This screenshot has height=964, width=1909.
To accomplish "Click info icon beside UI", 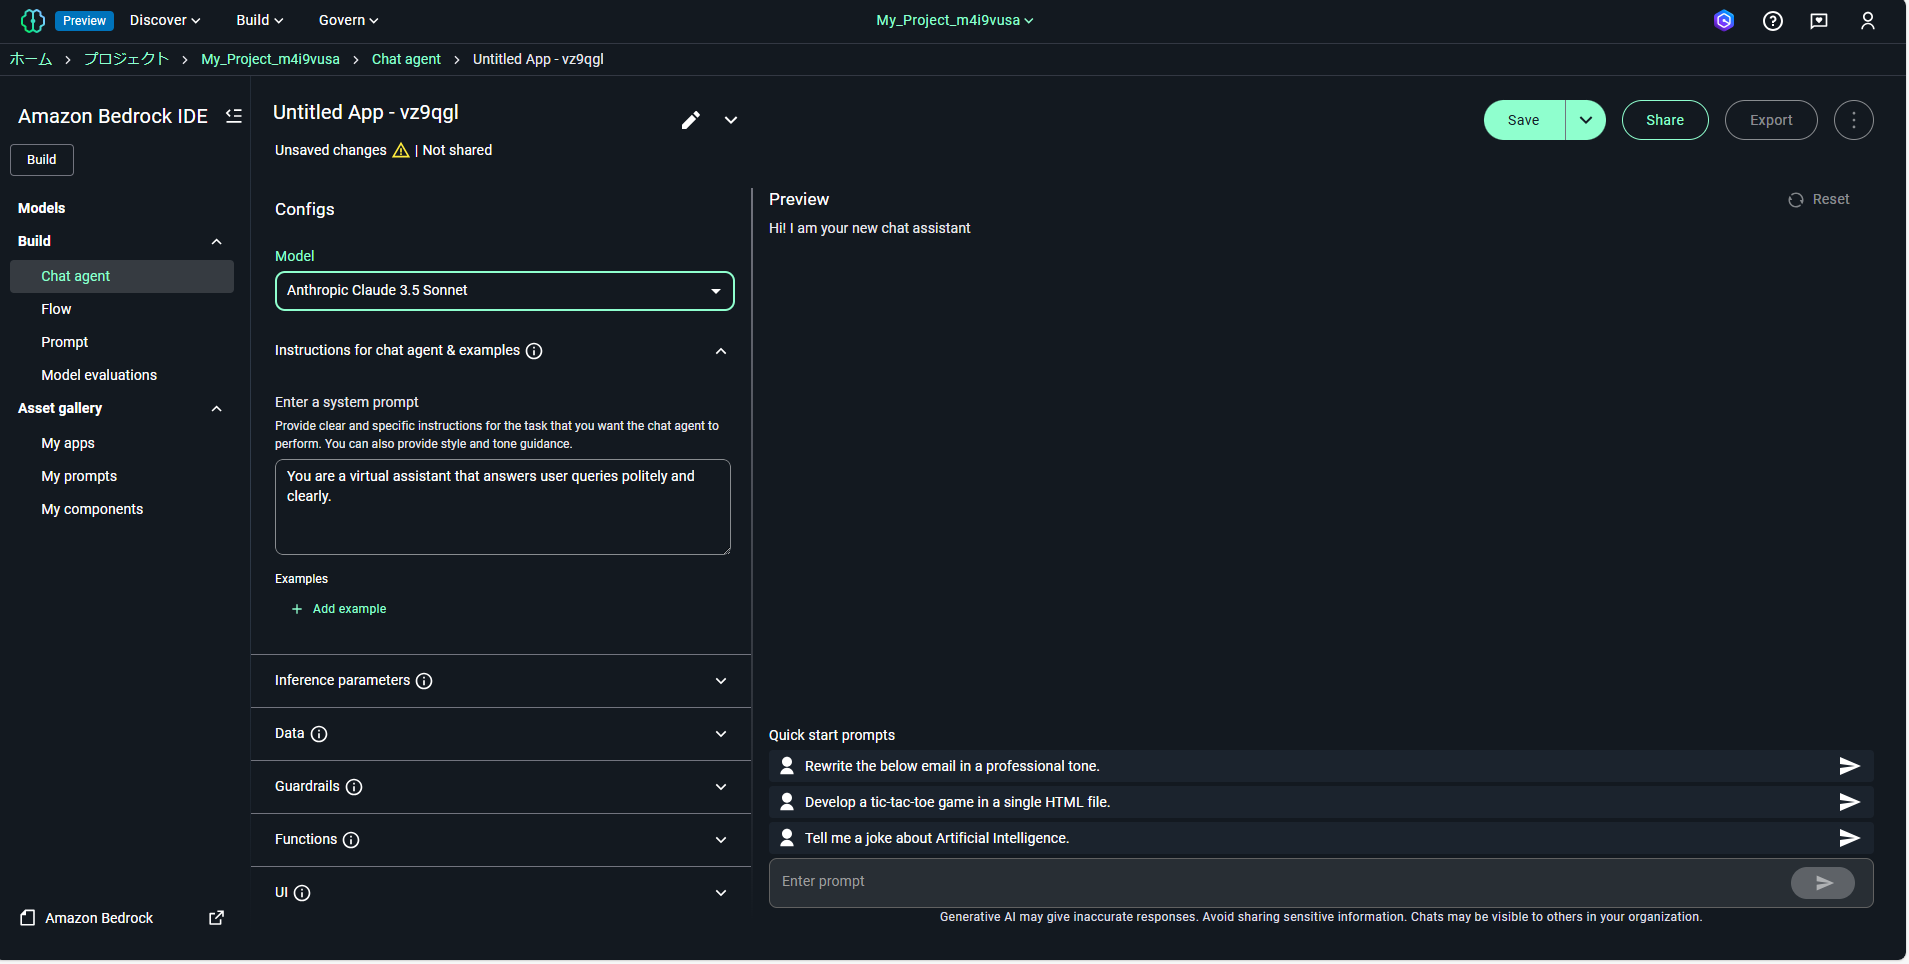I will pos(302,893).
